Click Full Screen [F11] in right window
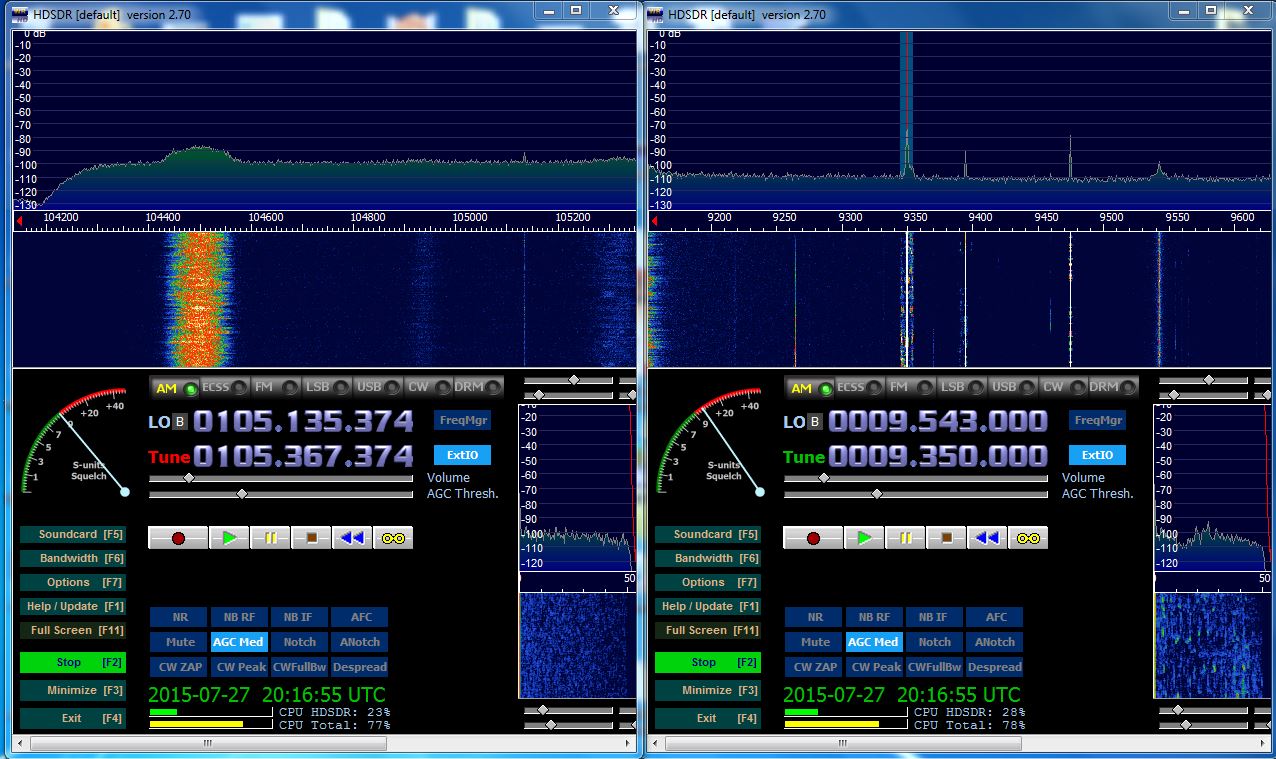Image resolution: width=1276 pixels, height=759 pixels. point(708,630)
